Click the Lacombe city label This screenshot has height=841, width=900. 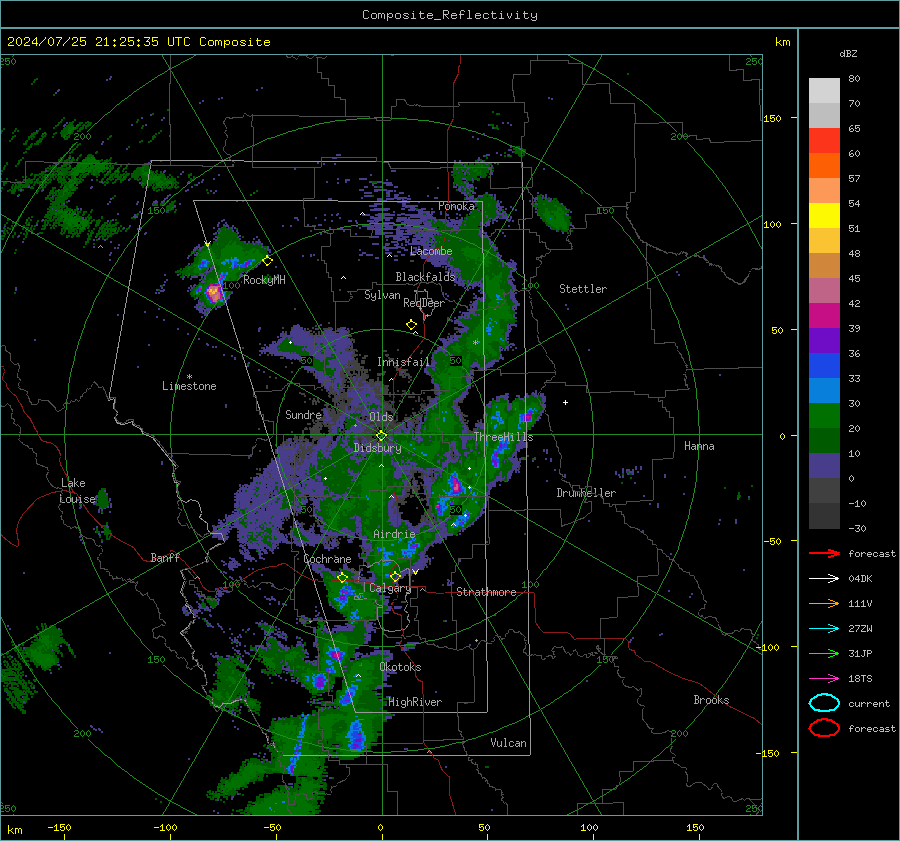point(431,251)
